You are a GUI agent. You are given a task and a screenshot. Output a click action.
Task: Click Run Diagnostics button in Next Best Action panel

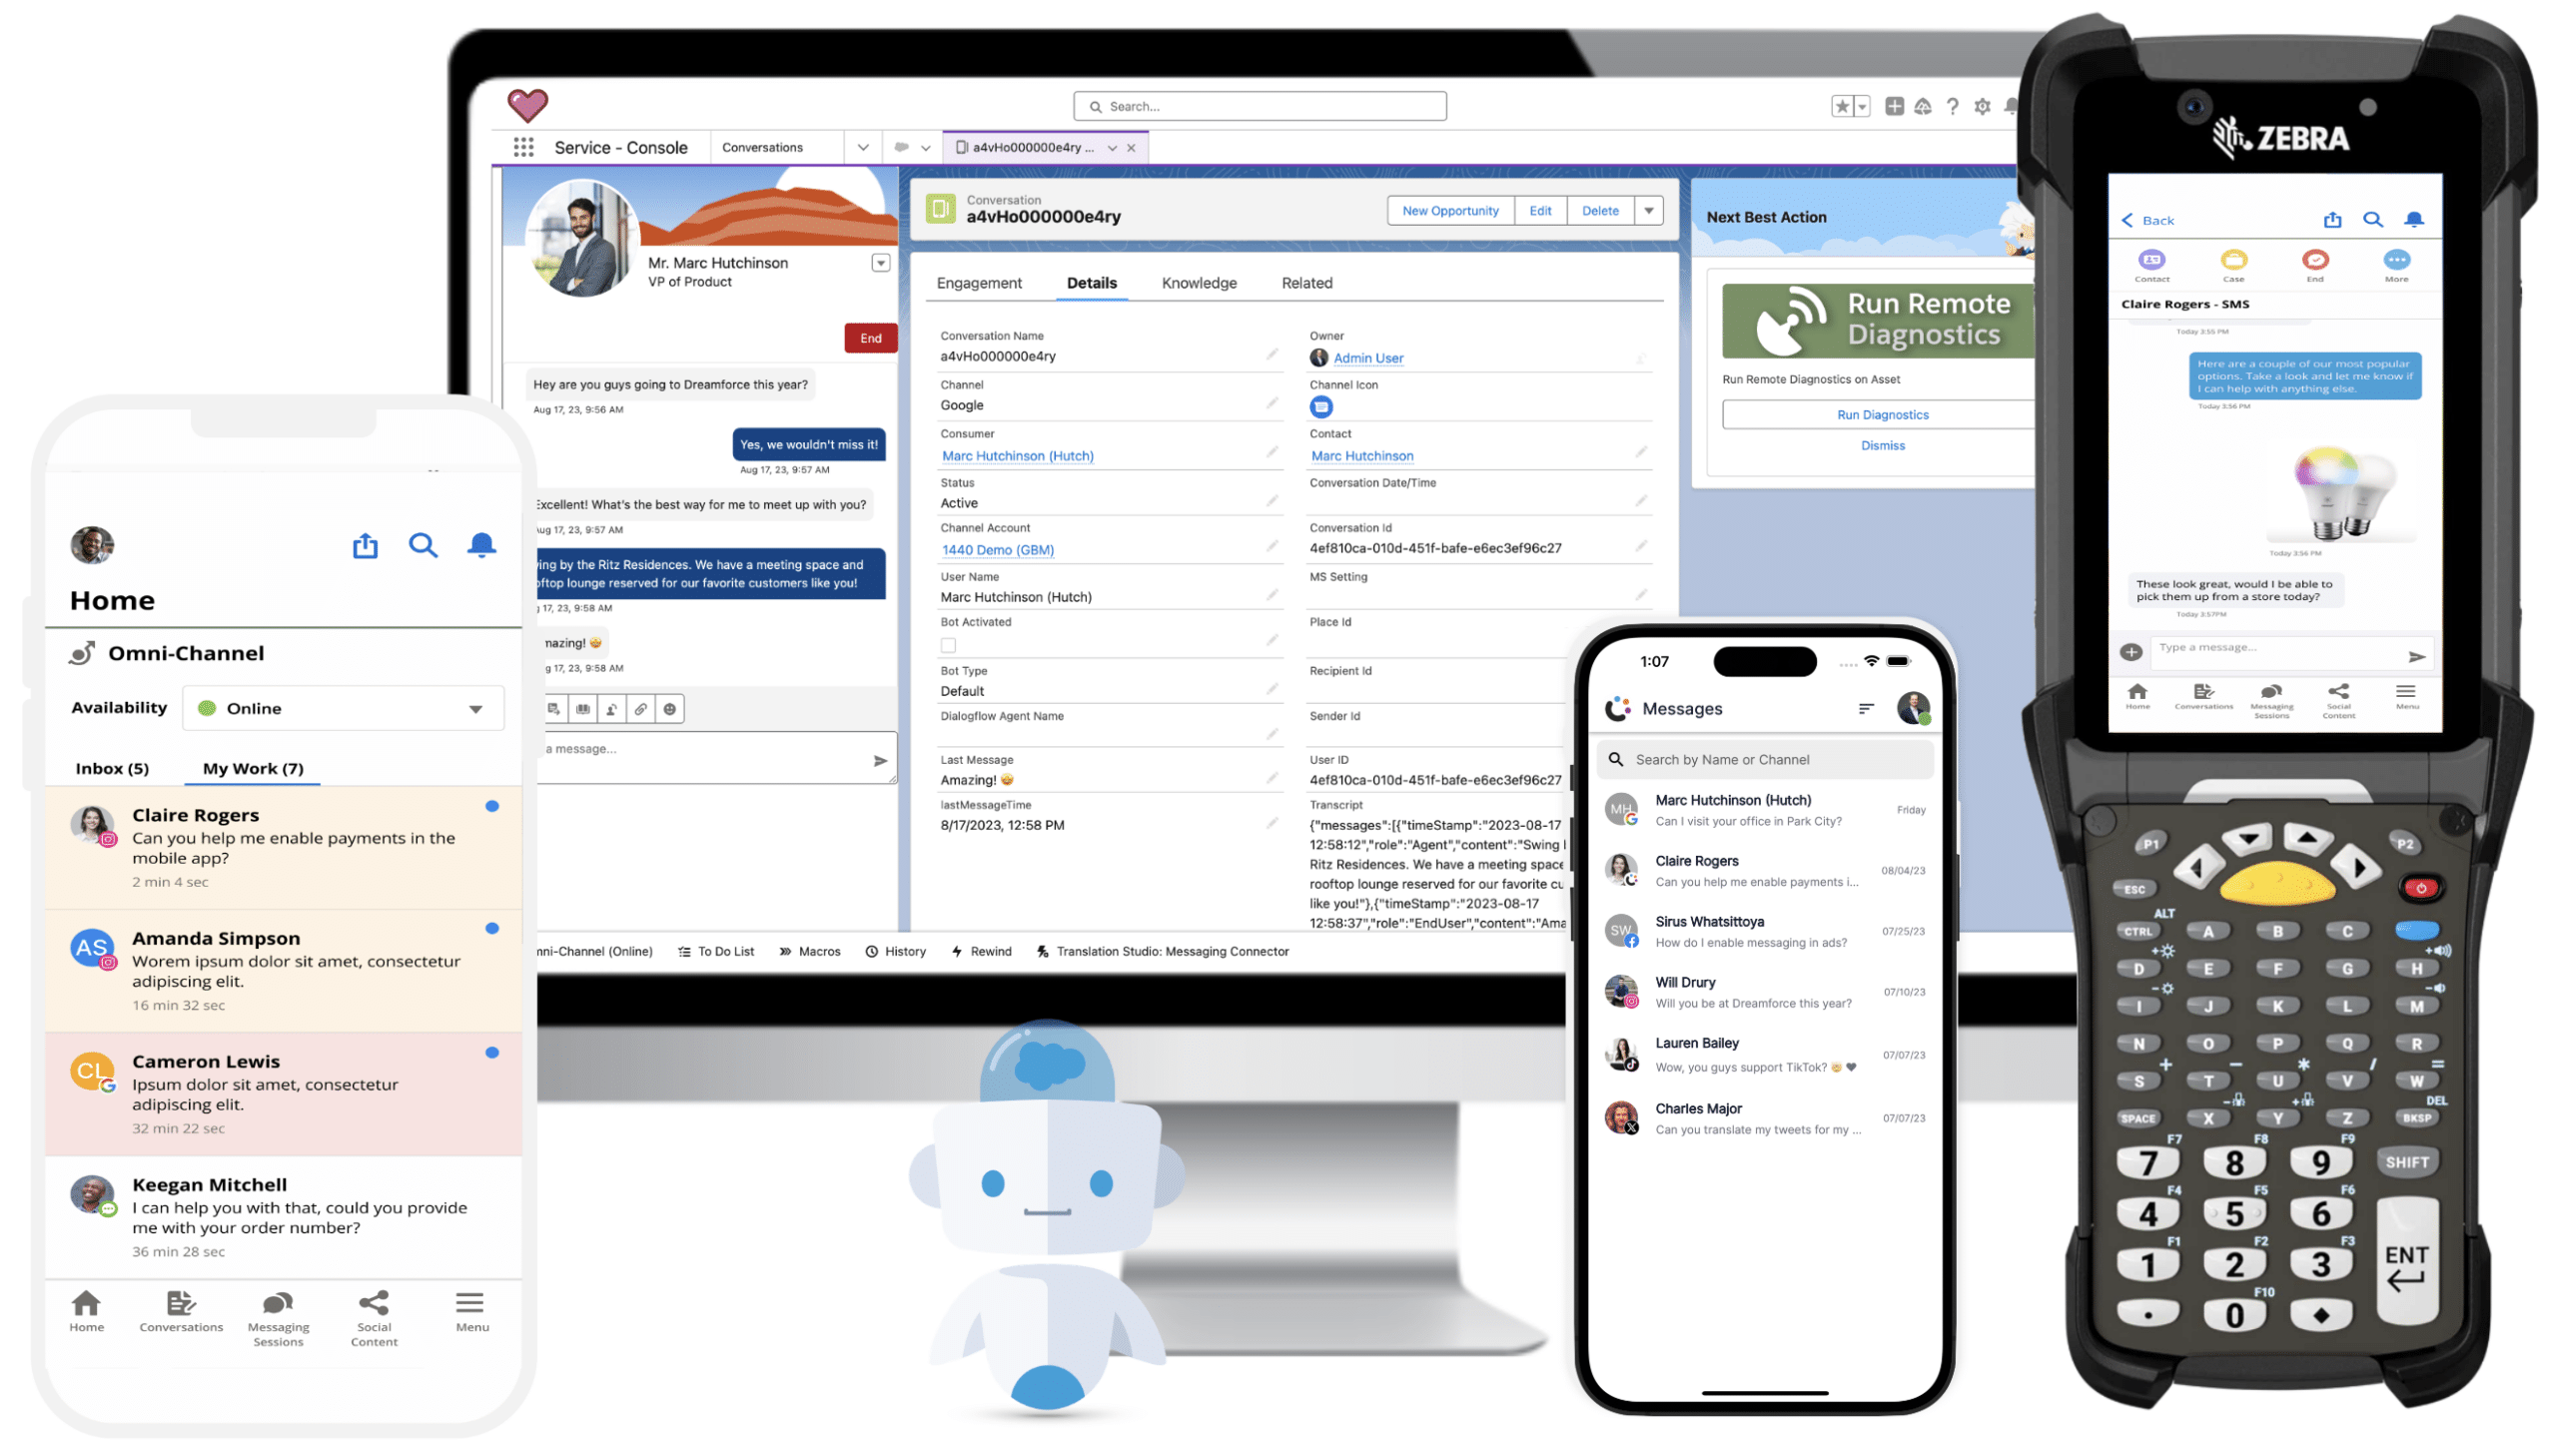click(x=1883, y=414)
